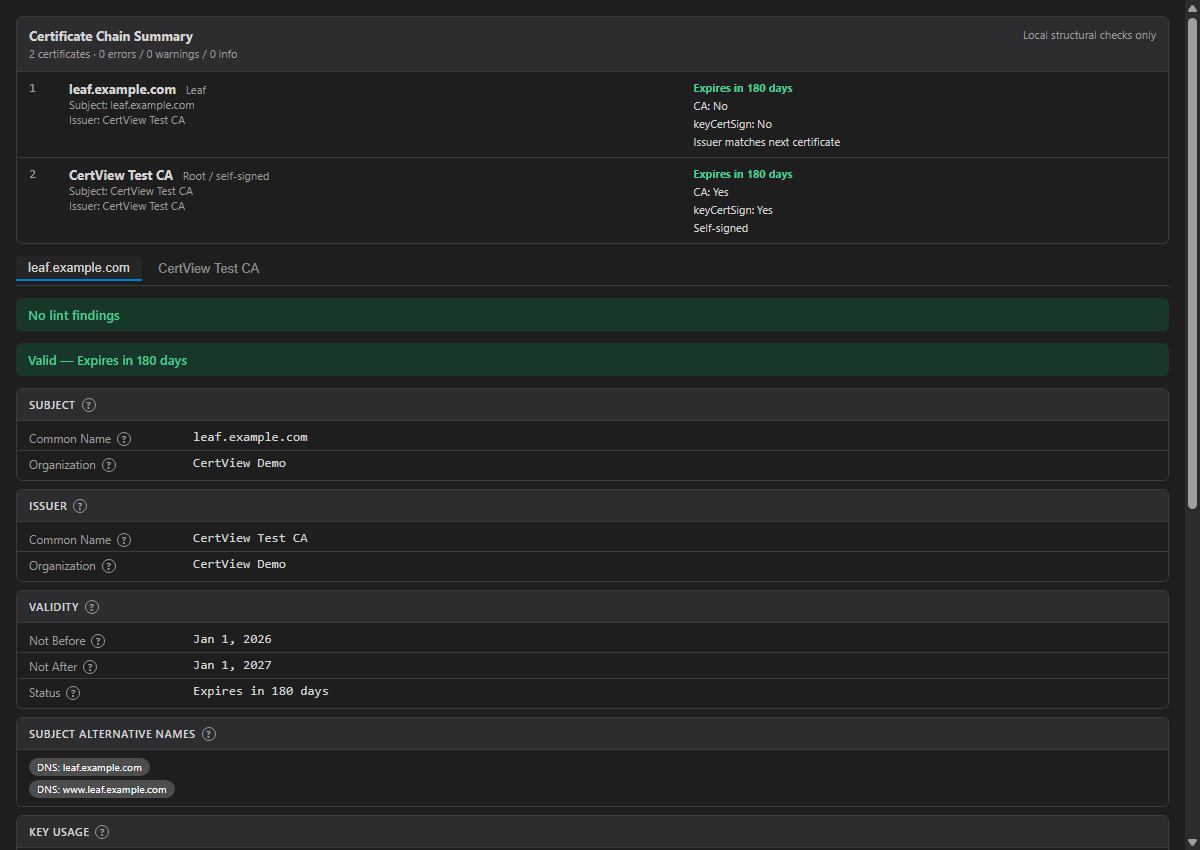Open help icon beside SUBJECT ALTERNATIVE NAMES
Viewport: 1200px width, 850px height.
[x=208, y=734]
